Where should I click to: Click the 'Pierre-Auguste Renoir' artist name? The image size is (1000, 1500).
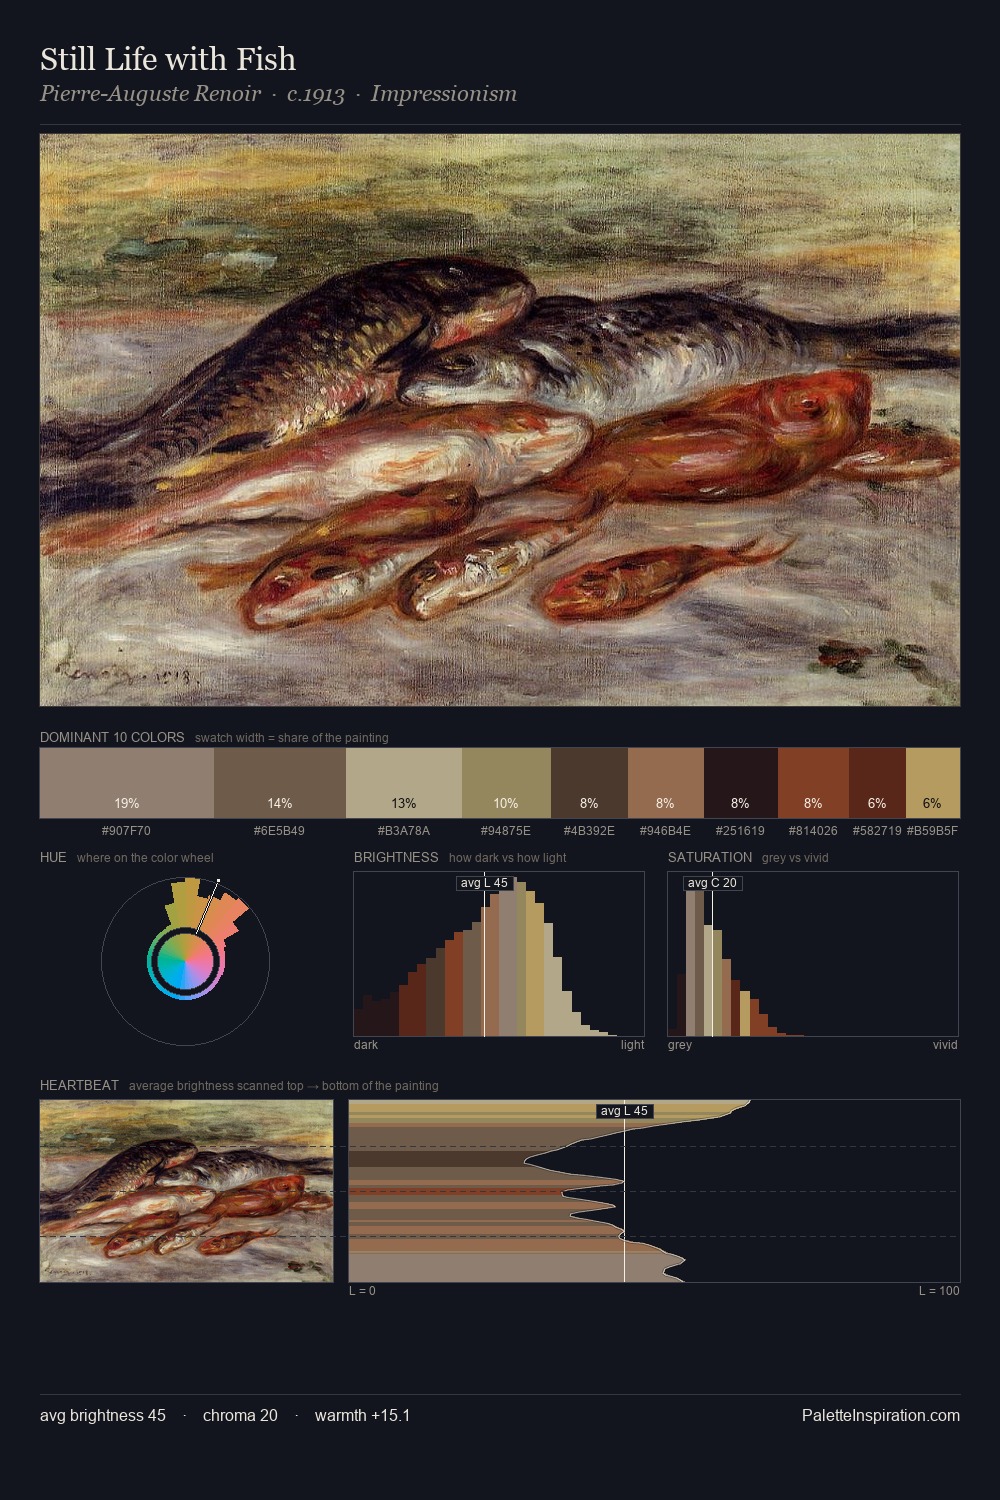(150, 94)
